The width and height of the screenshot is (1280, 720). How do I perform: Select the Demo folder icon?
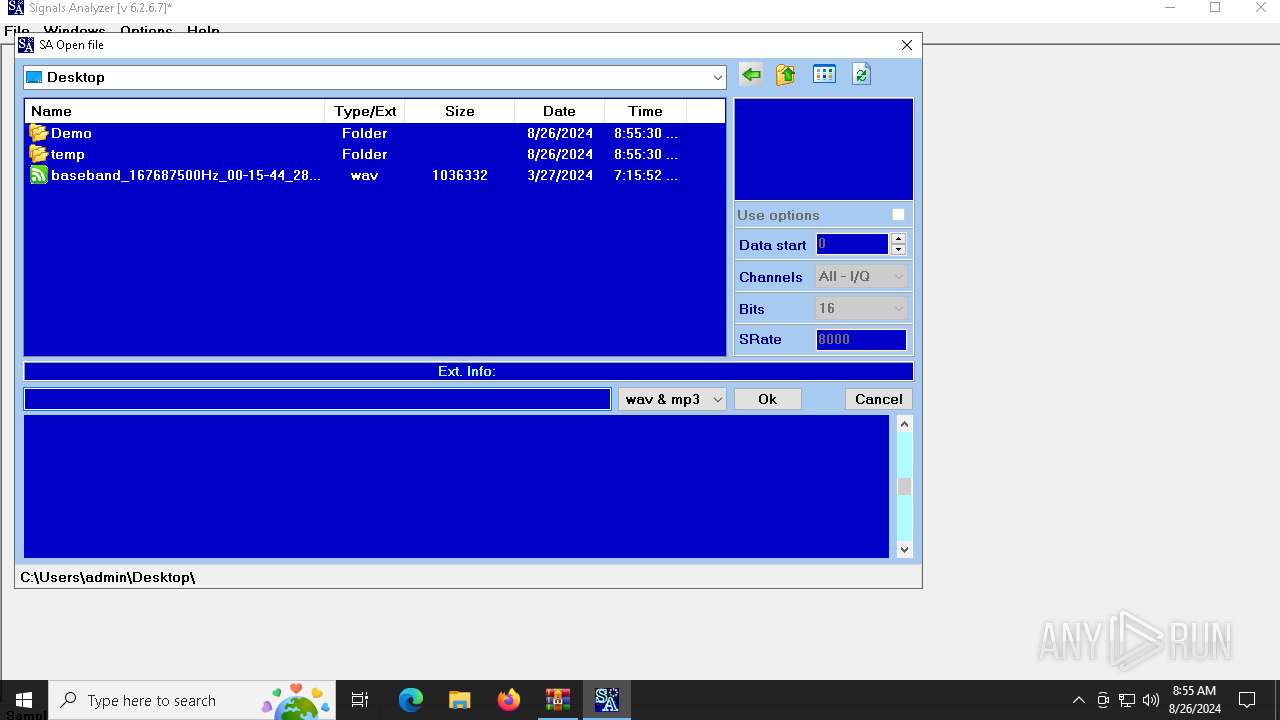pos(39,133)
